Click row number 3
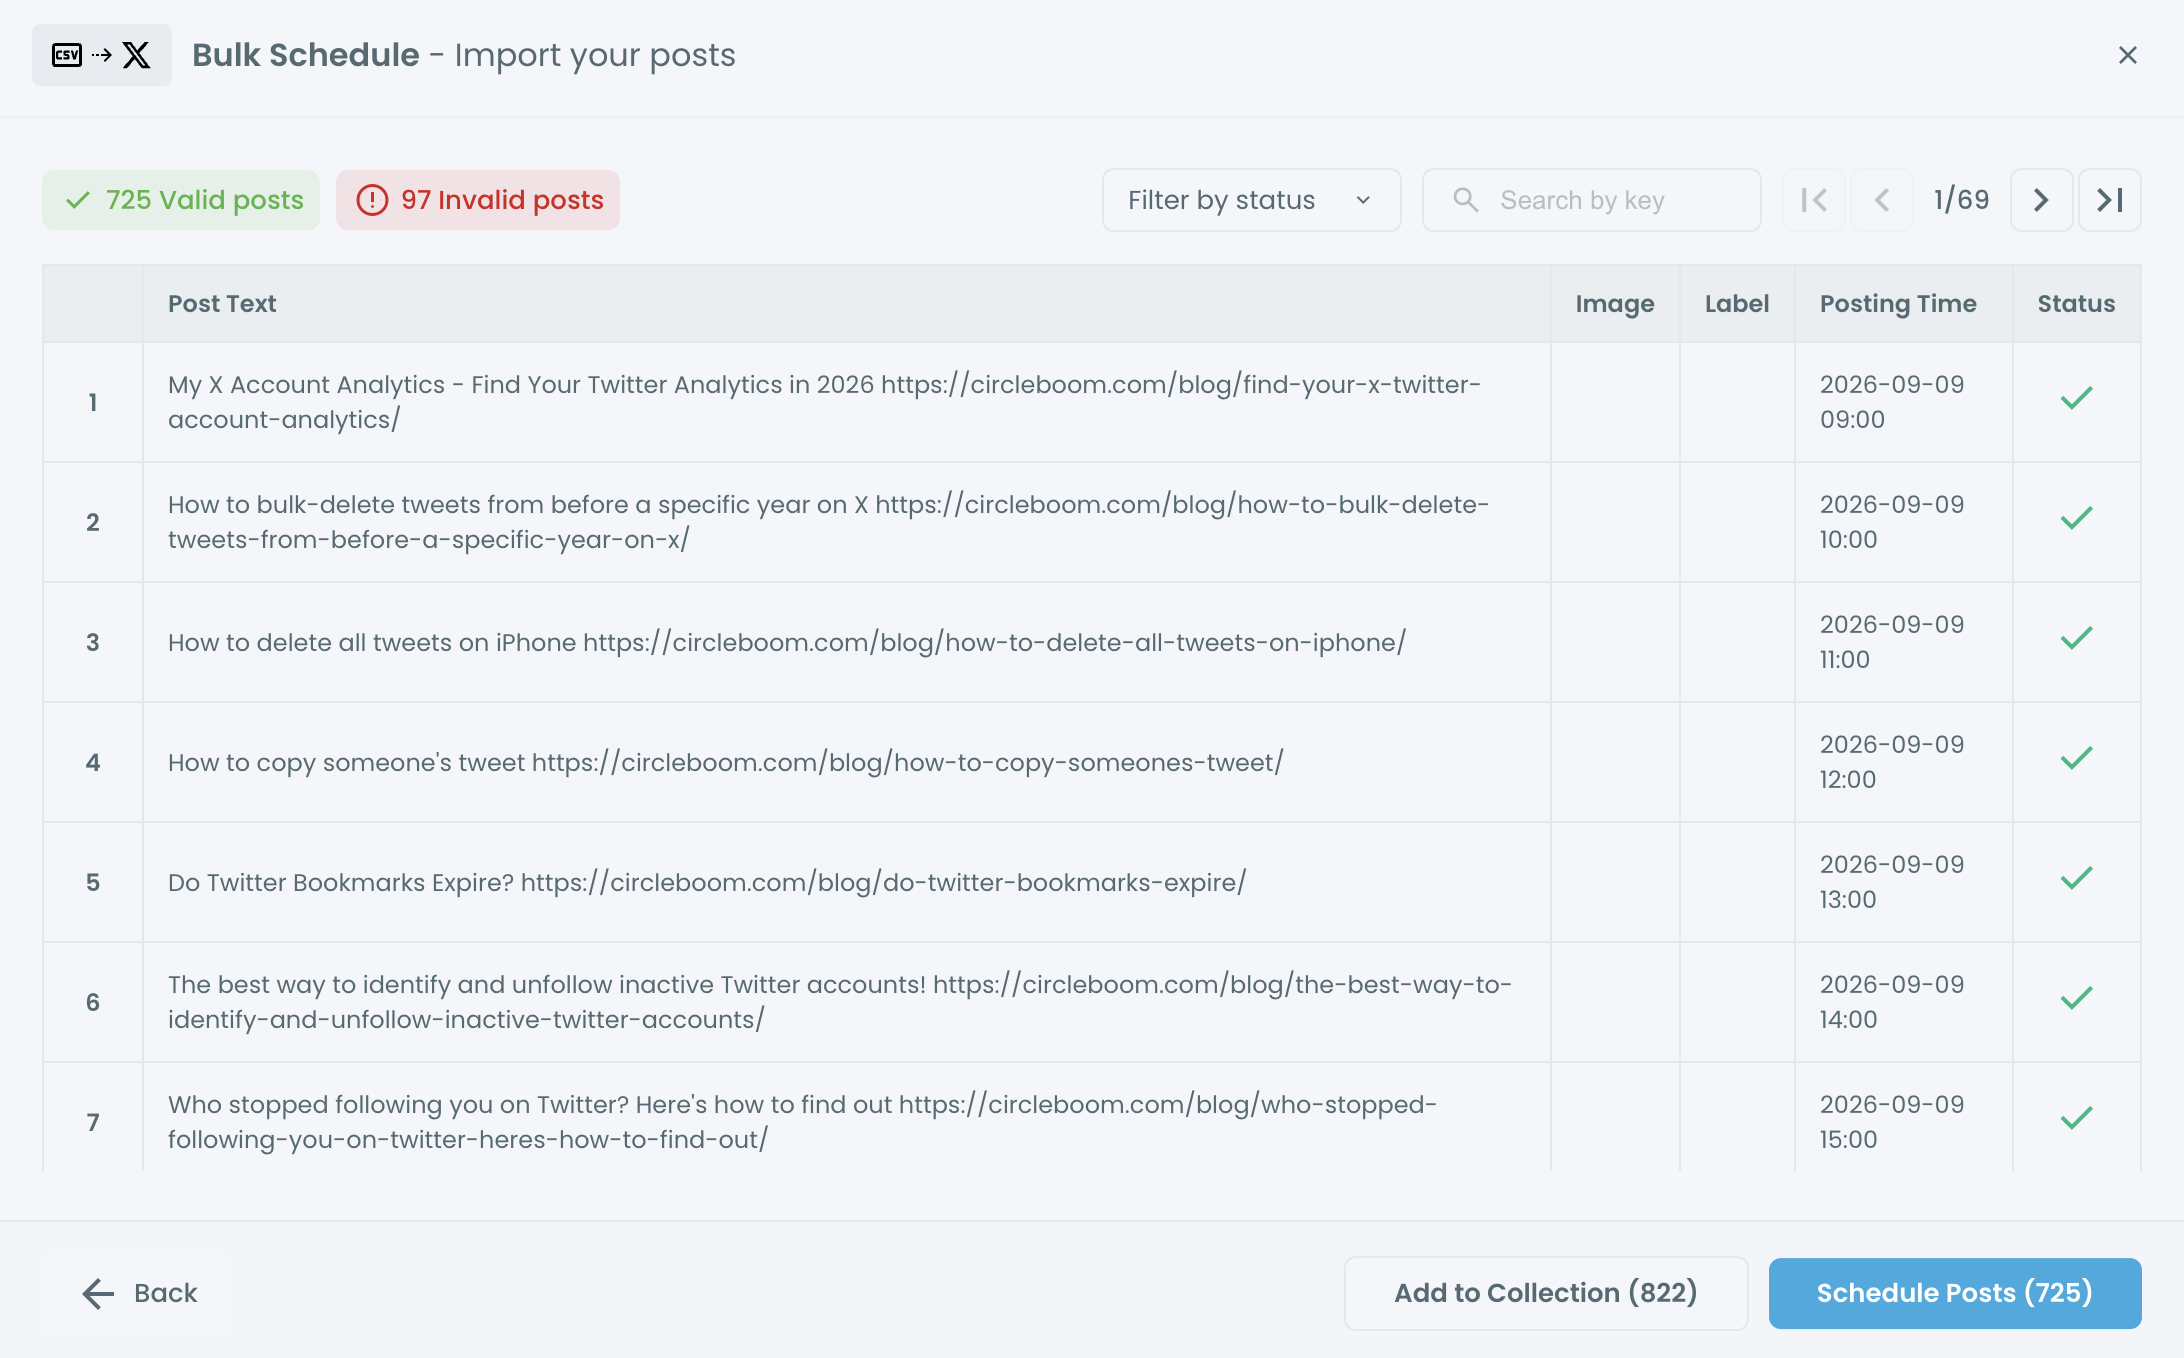2184x1358 pixels. pyautogui.click(x=93, y=642)
